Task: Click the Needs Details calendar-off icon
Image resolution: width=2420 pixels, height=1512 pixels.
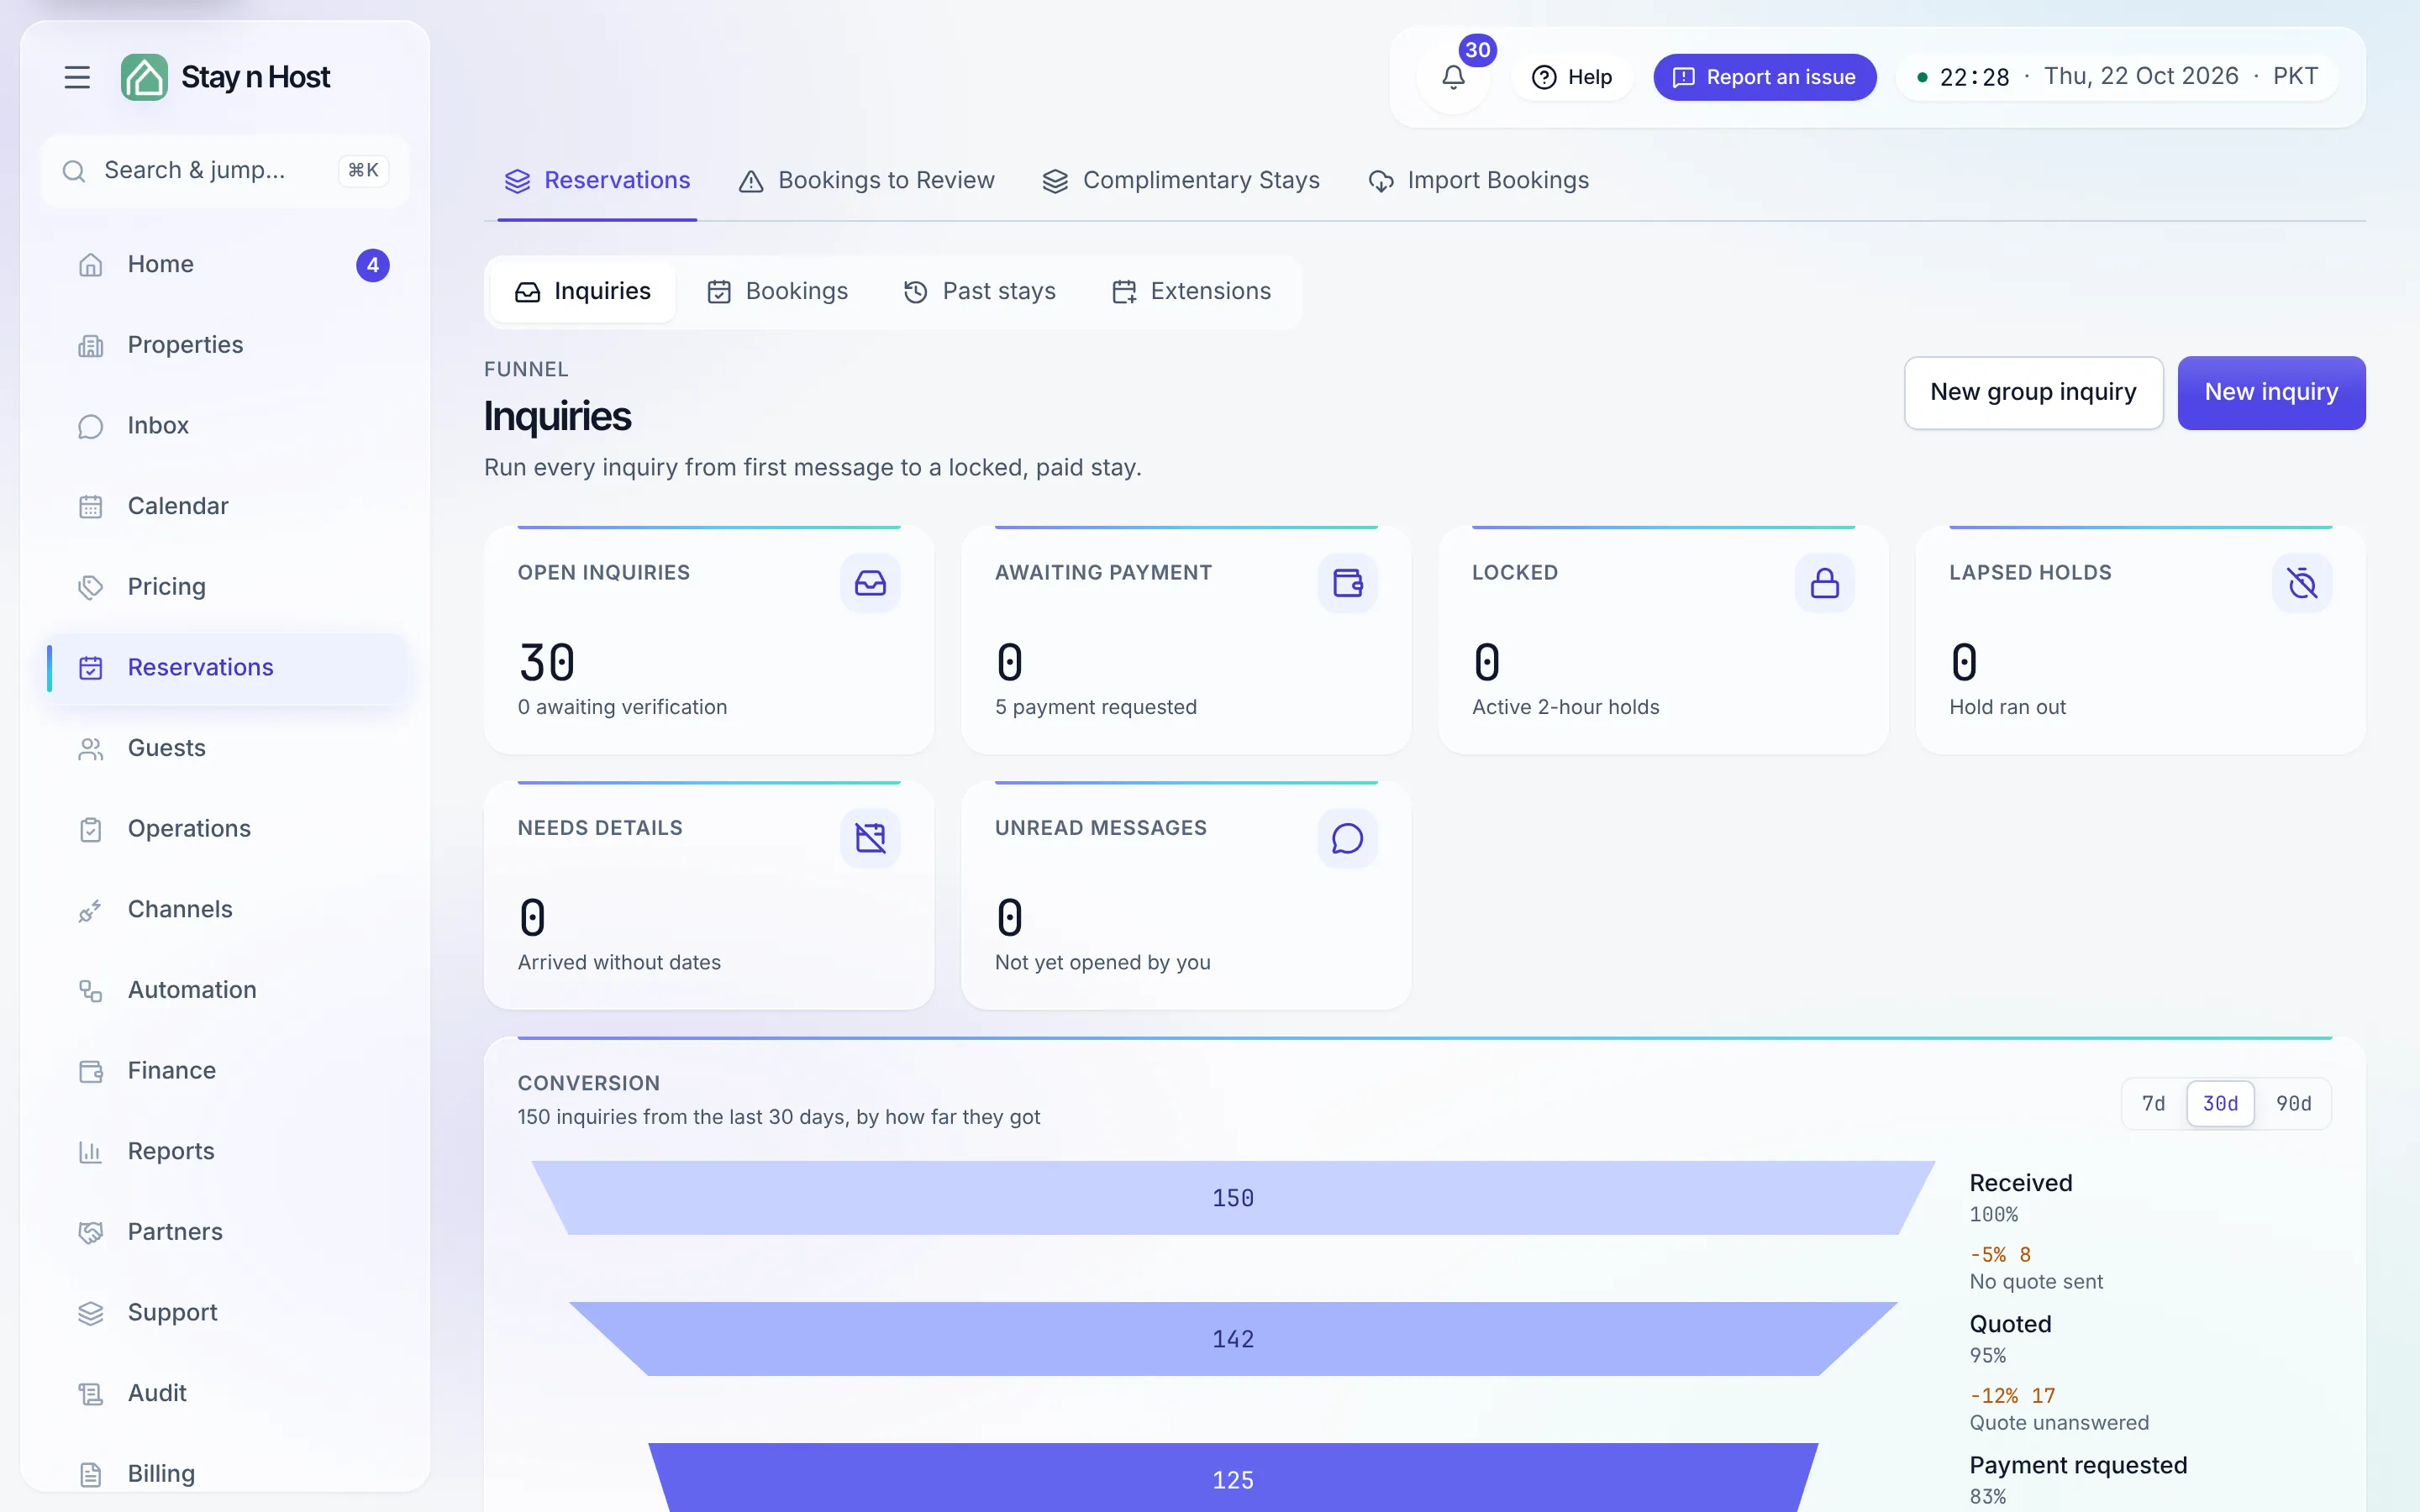Action: coord(870,838)
